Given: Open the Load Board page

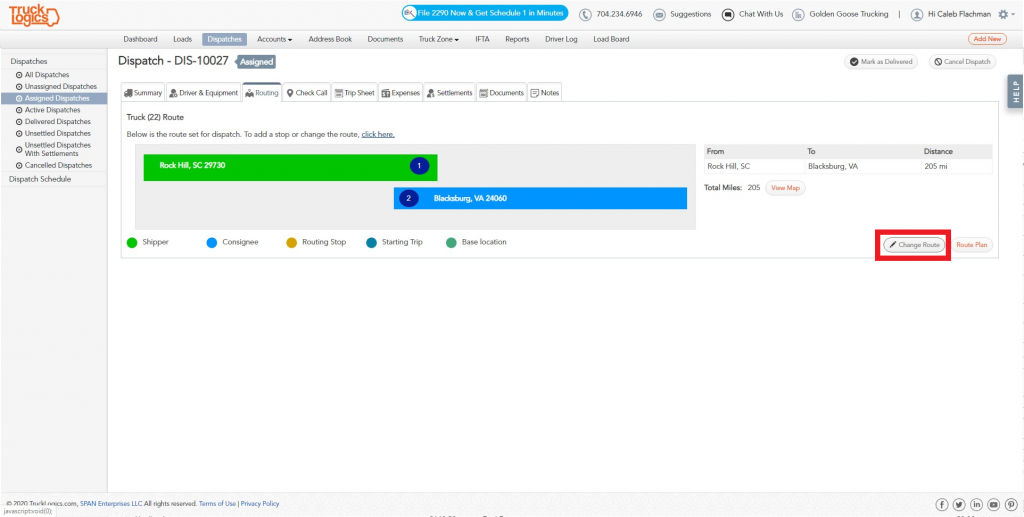Looking at the screenshot, I should click(x=611, y=39).
